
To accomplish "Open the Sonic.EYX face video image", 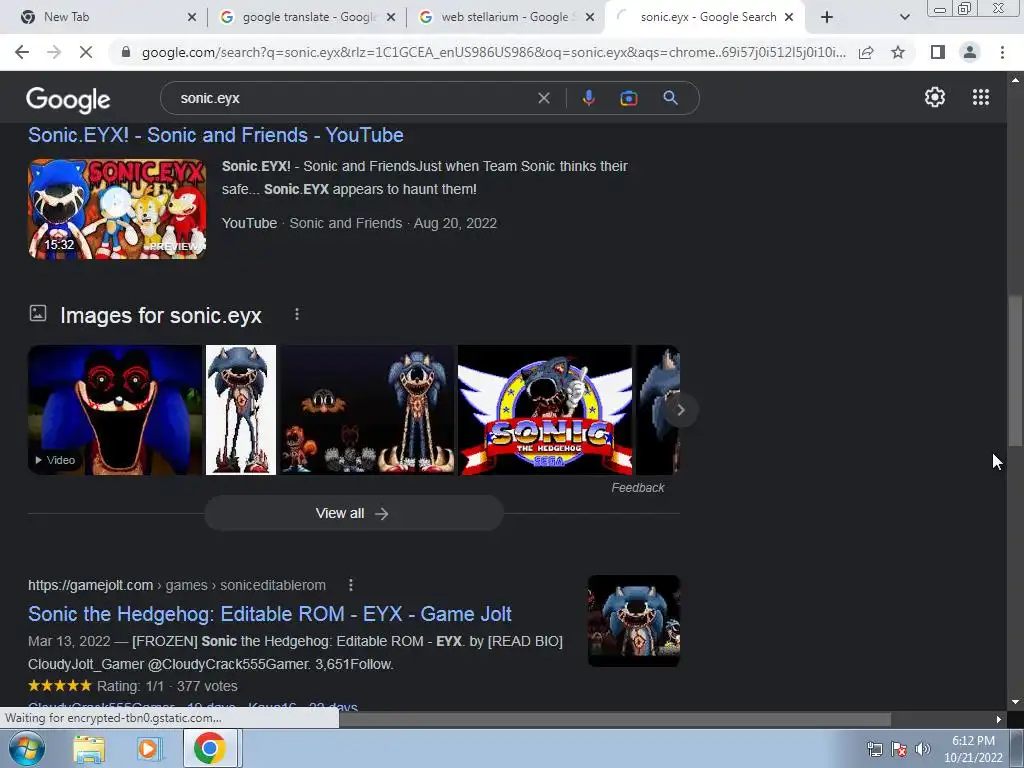I will (115, 409).
